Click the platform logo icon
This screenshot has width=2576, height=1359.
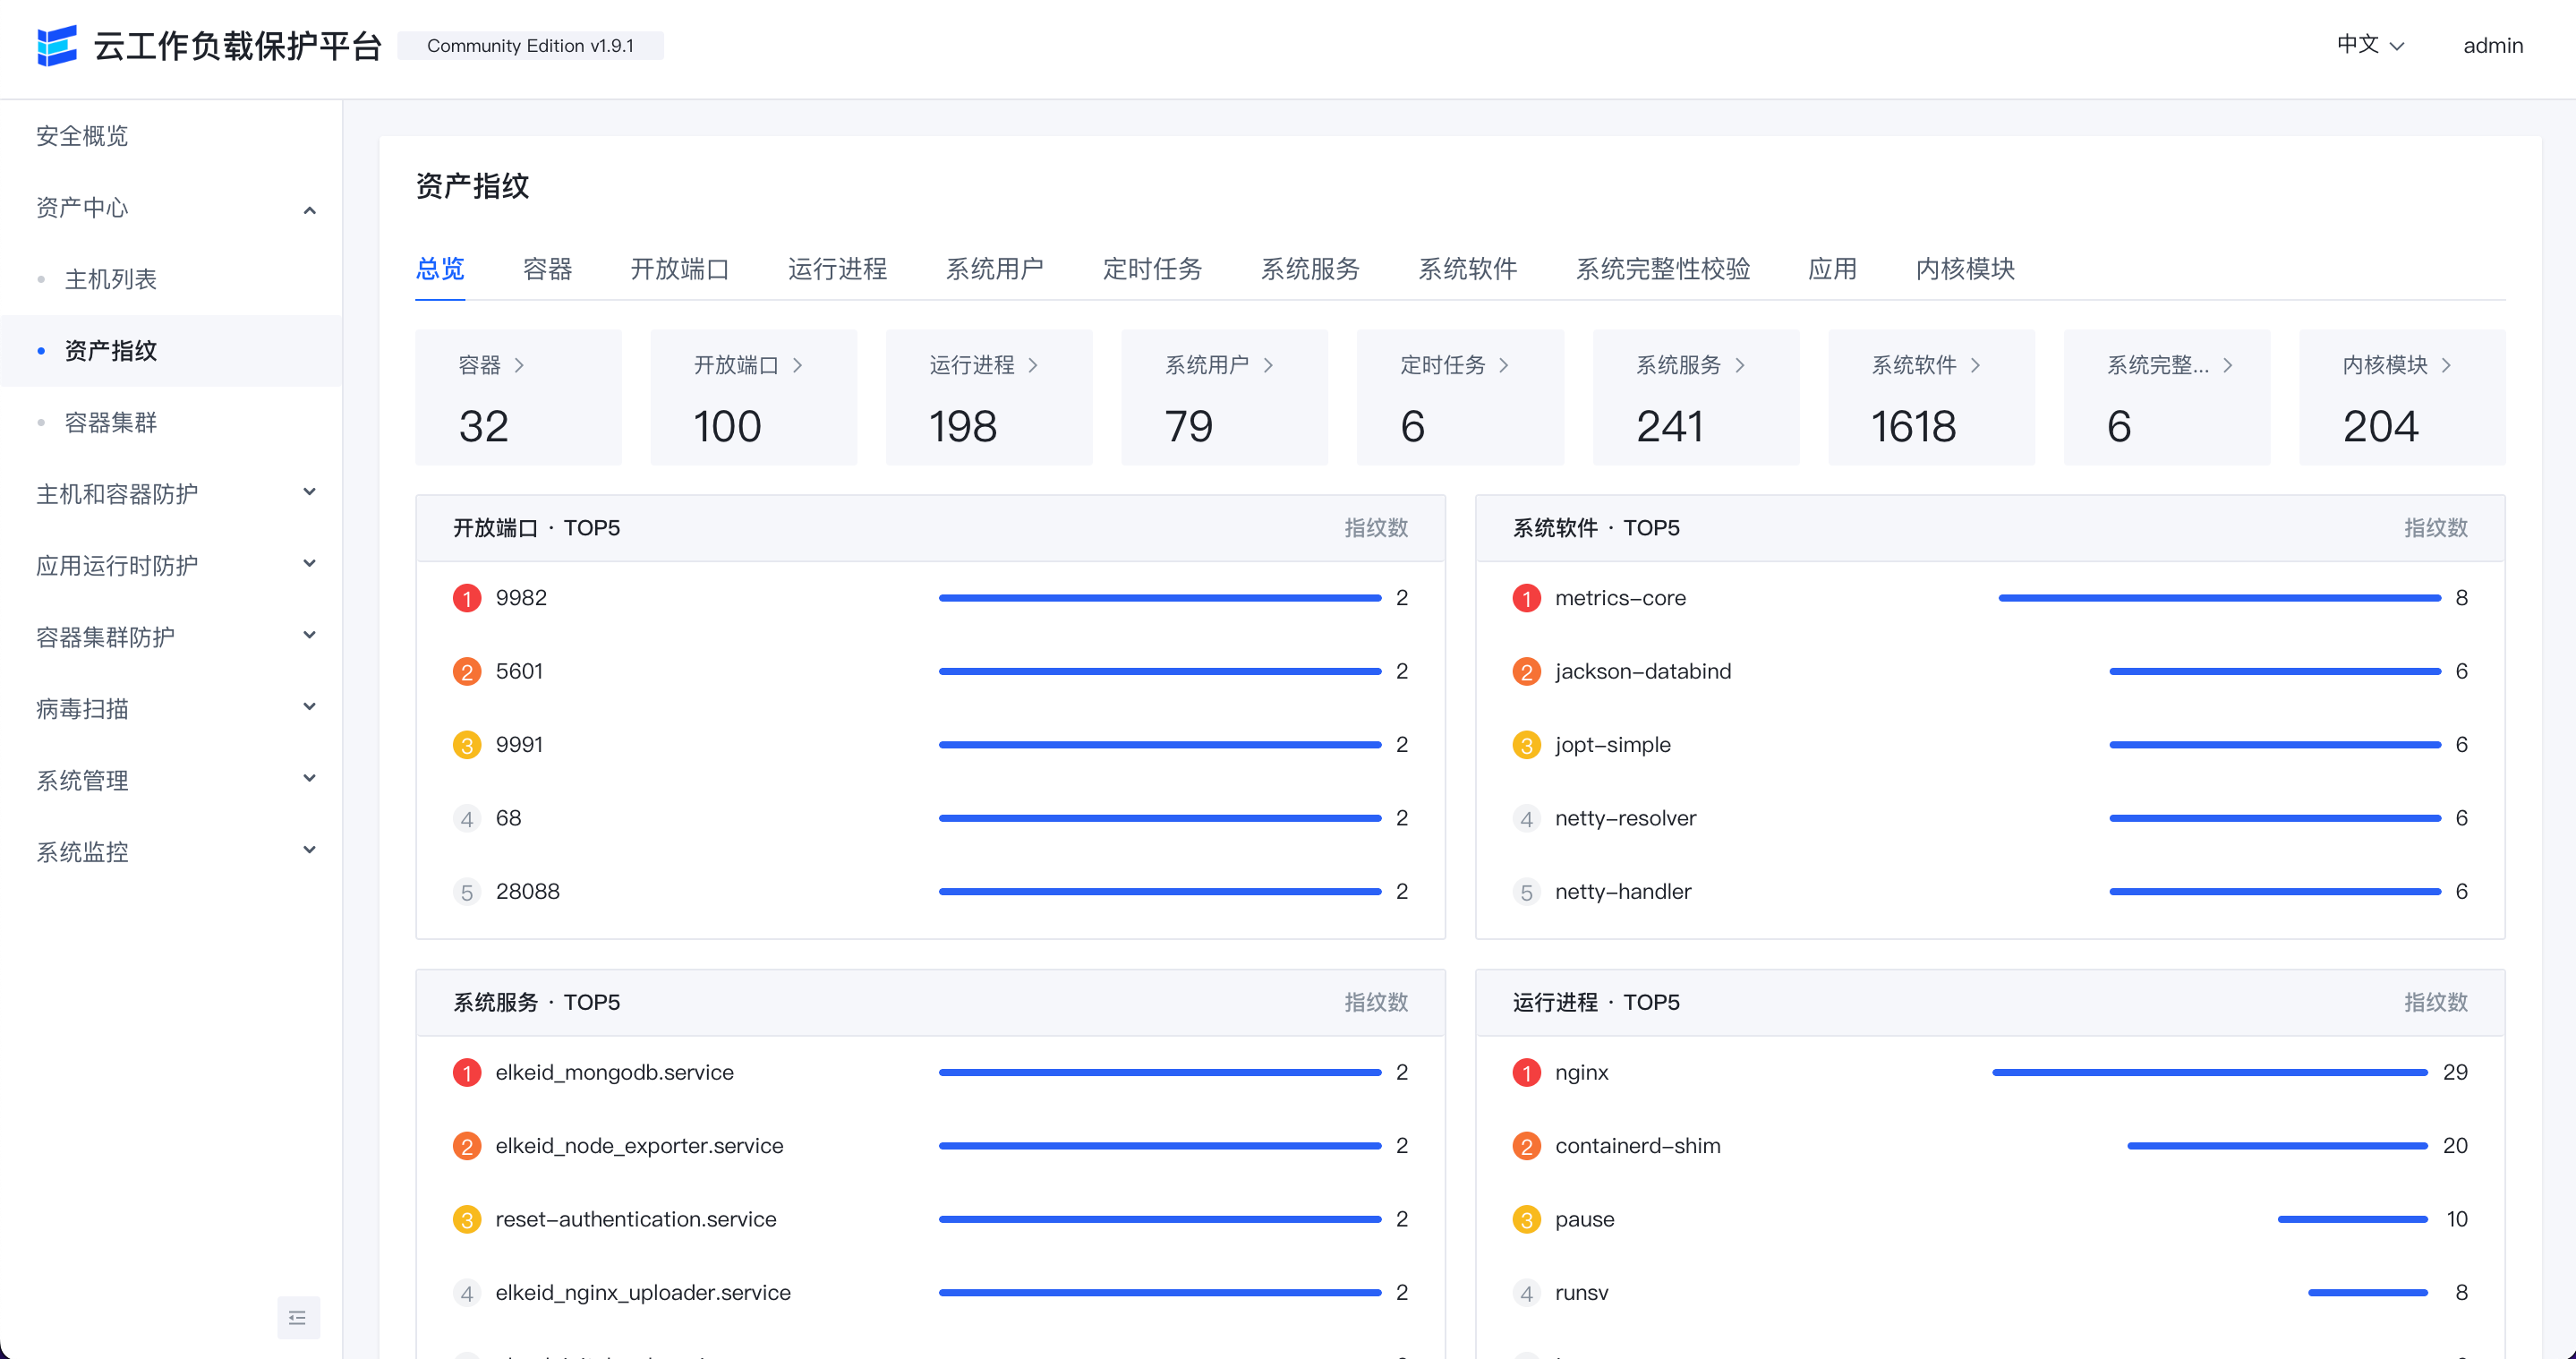[x=56, y=45]
